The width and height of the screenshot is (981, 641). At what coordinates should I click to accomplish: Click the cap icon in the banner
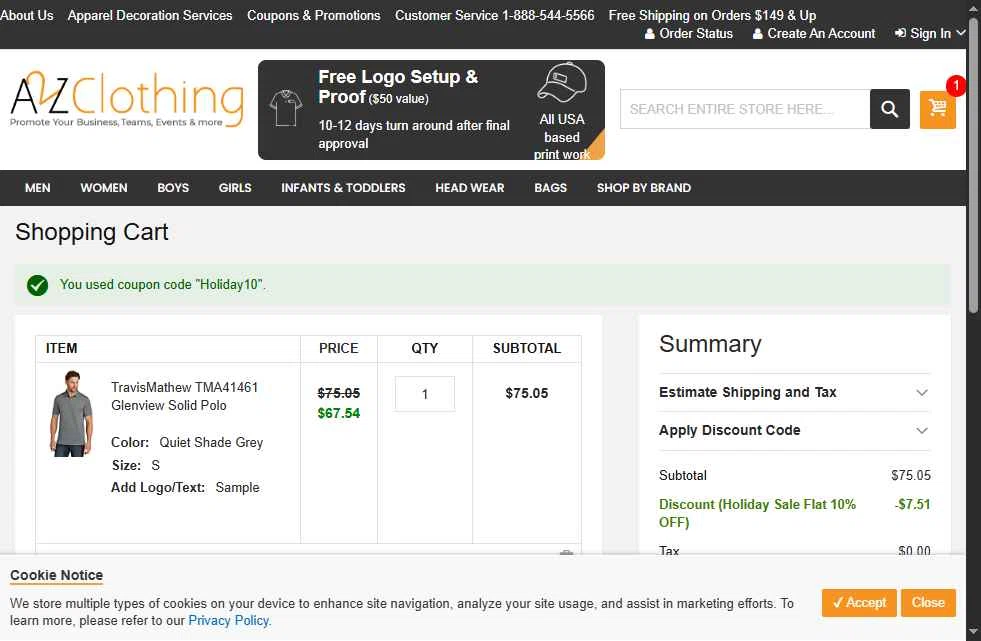tap(562, 82)
